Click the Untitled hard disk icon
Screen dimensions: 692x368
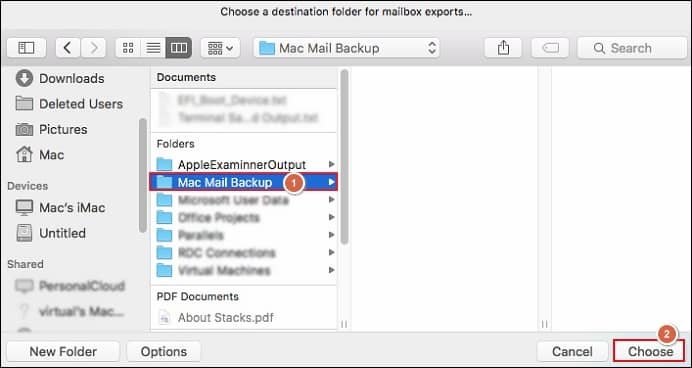click(x=24, y=233)
